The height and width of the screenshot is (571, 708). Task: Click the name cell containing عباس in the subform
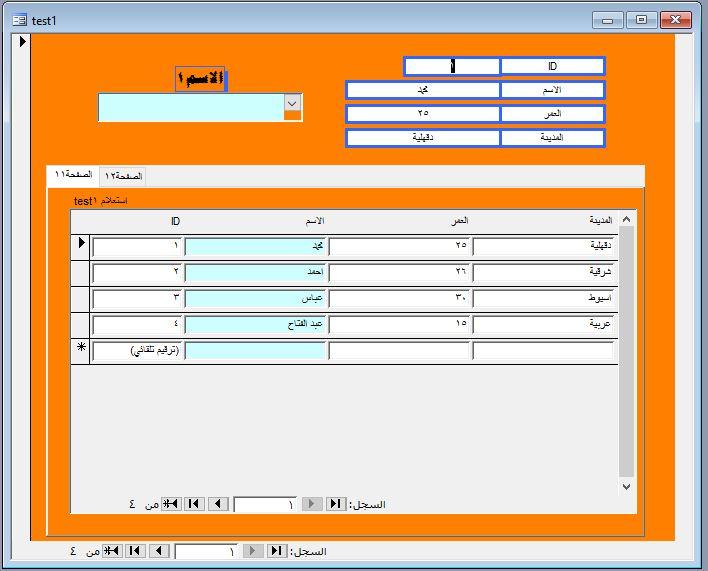point(255,298)
